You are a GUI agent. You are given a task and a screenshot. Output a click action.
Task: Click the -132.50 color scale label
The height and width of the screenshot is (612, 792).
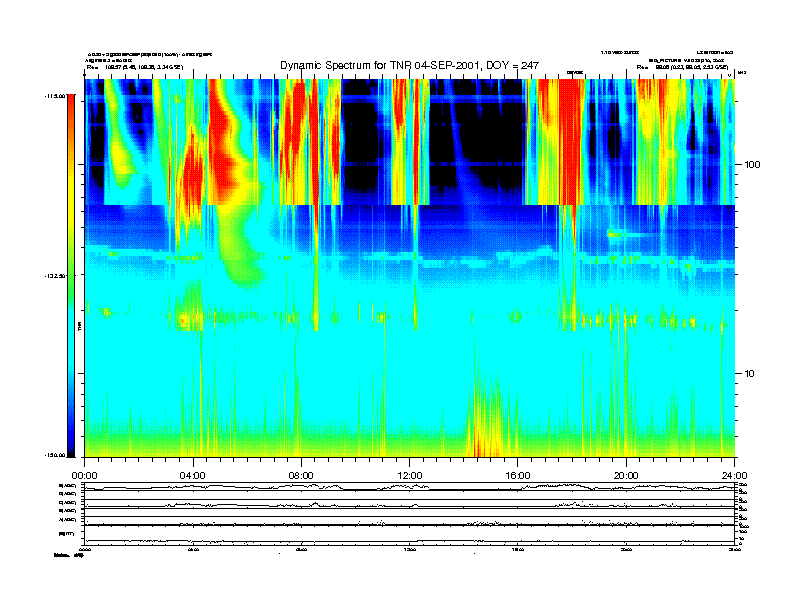pyautogui.click(x=56, y=276)
